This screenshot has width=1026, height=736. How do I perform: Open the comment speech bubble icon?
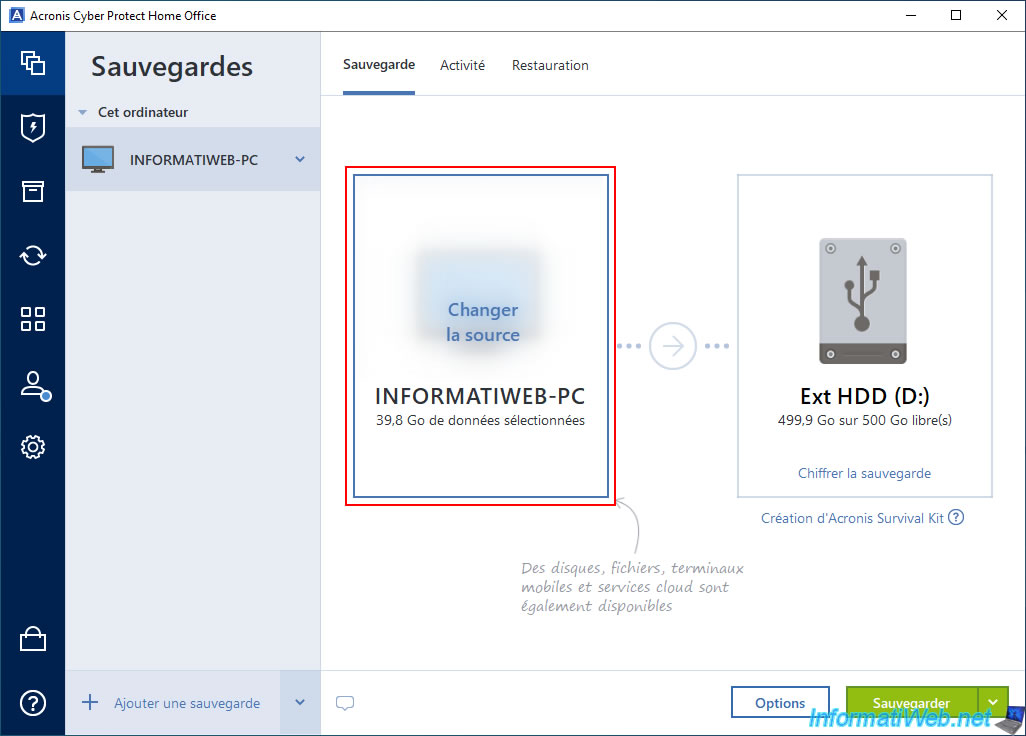[x=345, y=703]
